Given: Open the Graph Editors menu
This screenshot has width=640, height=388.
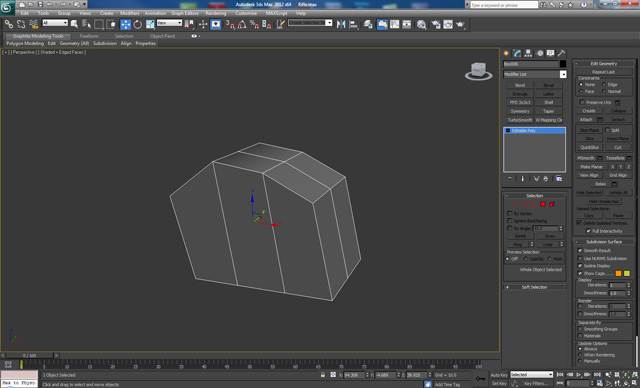Looking at the screenshot, I should click(x=184, y=13).
